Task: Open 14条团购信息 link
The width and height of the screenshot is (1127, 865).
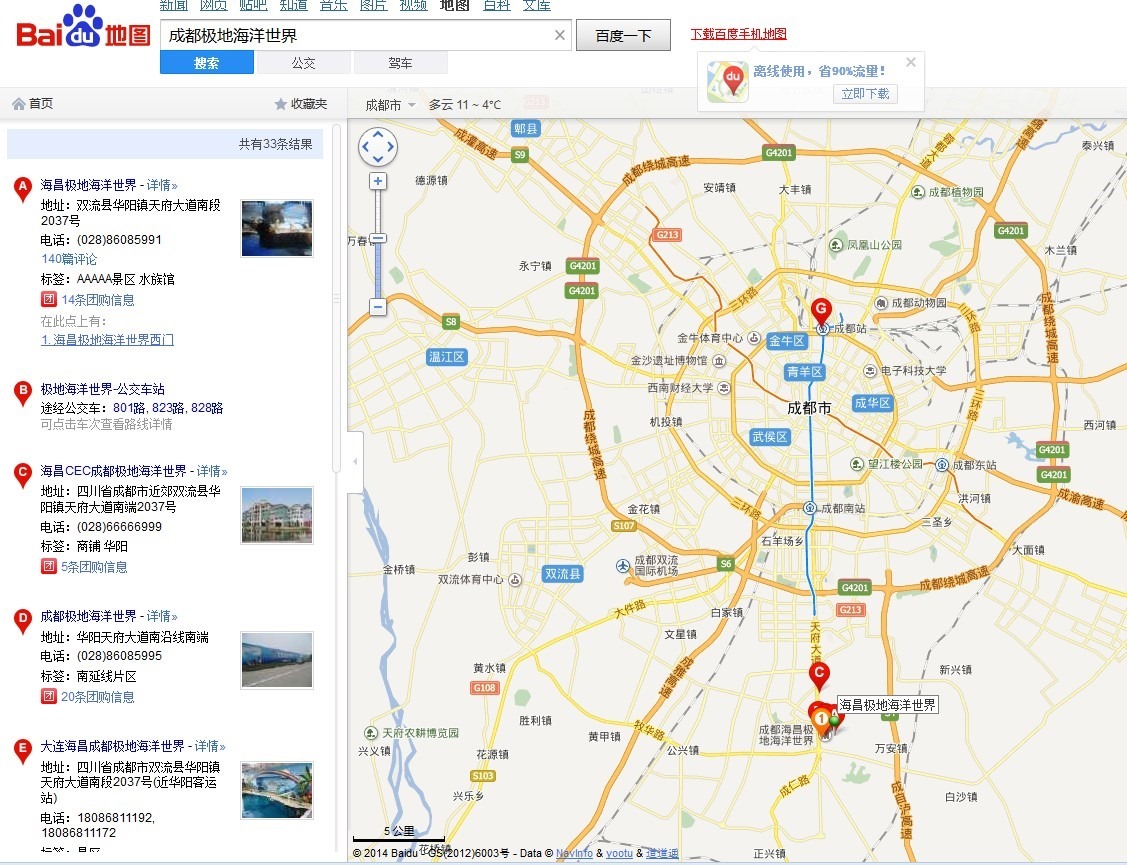Action: pyautogui.click(x=98, y=300)
